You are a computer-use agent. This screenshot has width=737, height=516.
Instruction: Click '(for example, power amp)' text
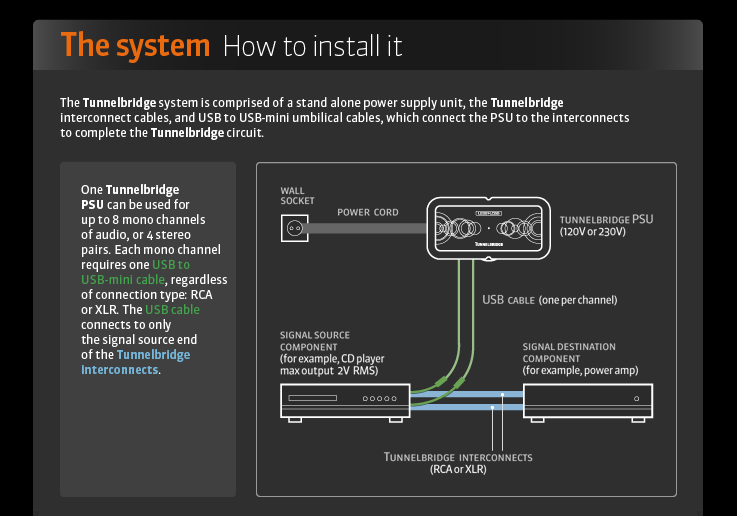tap(580, 370)
